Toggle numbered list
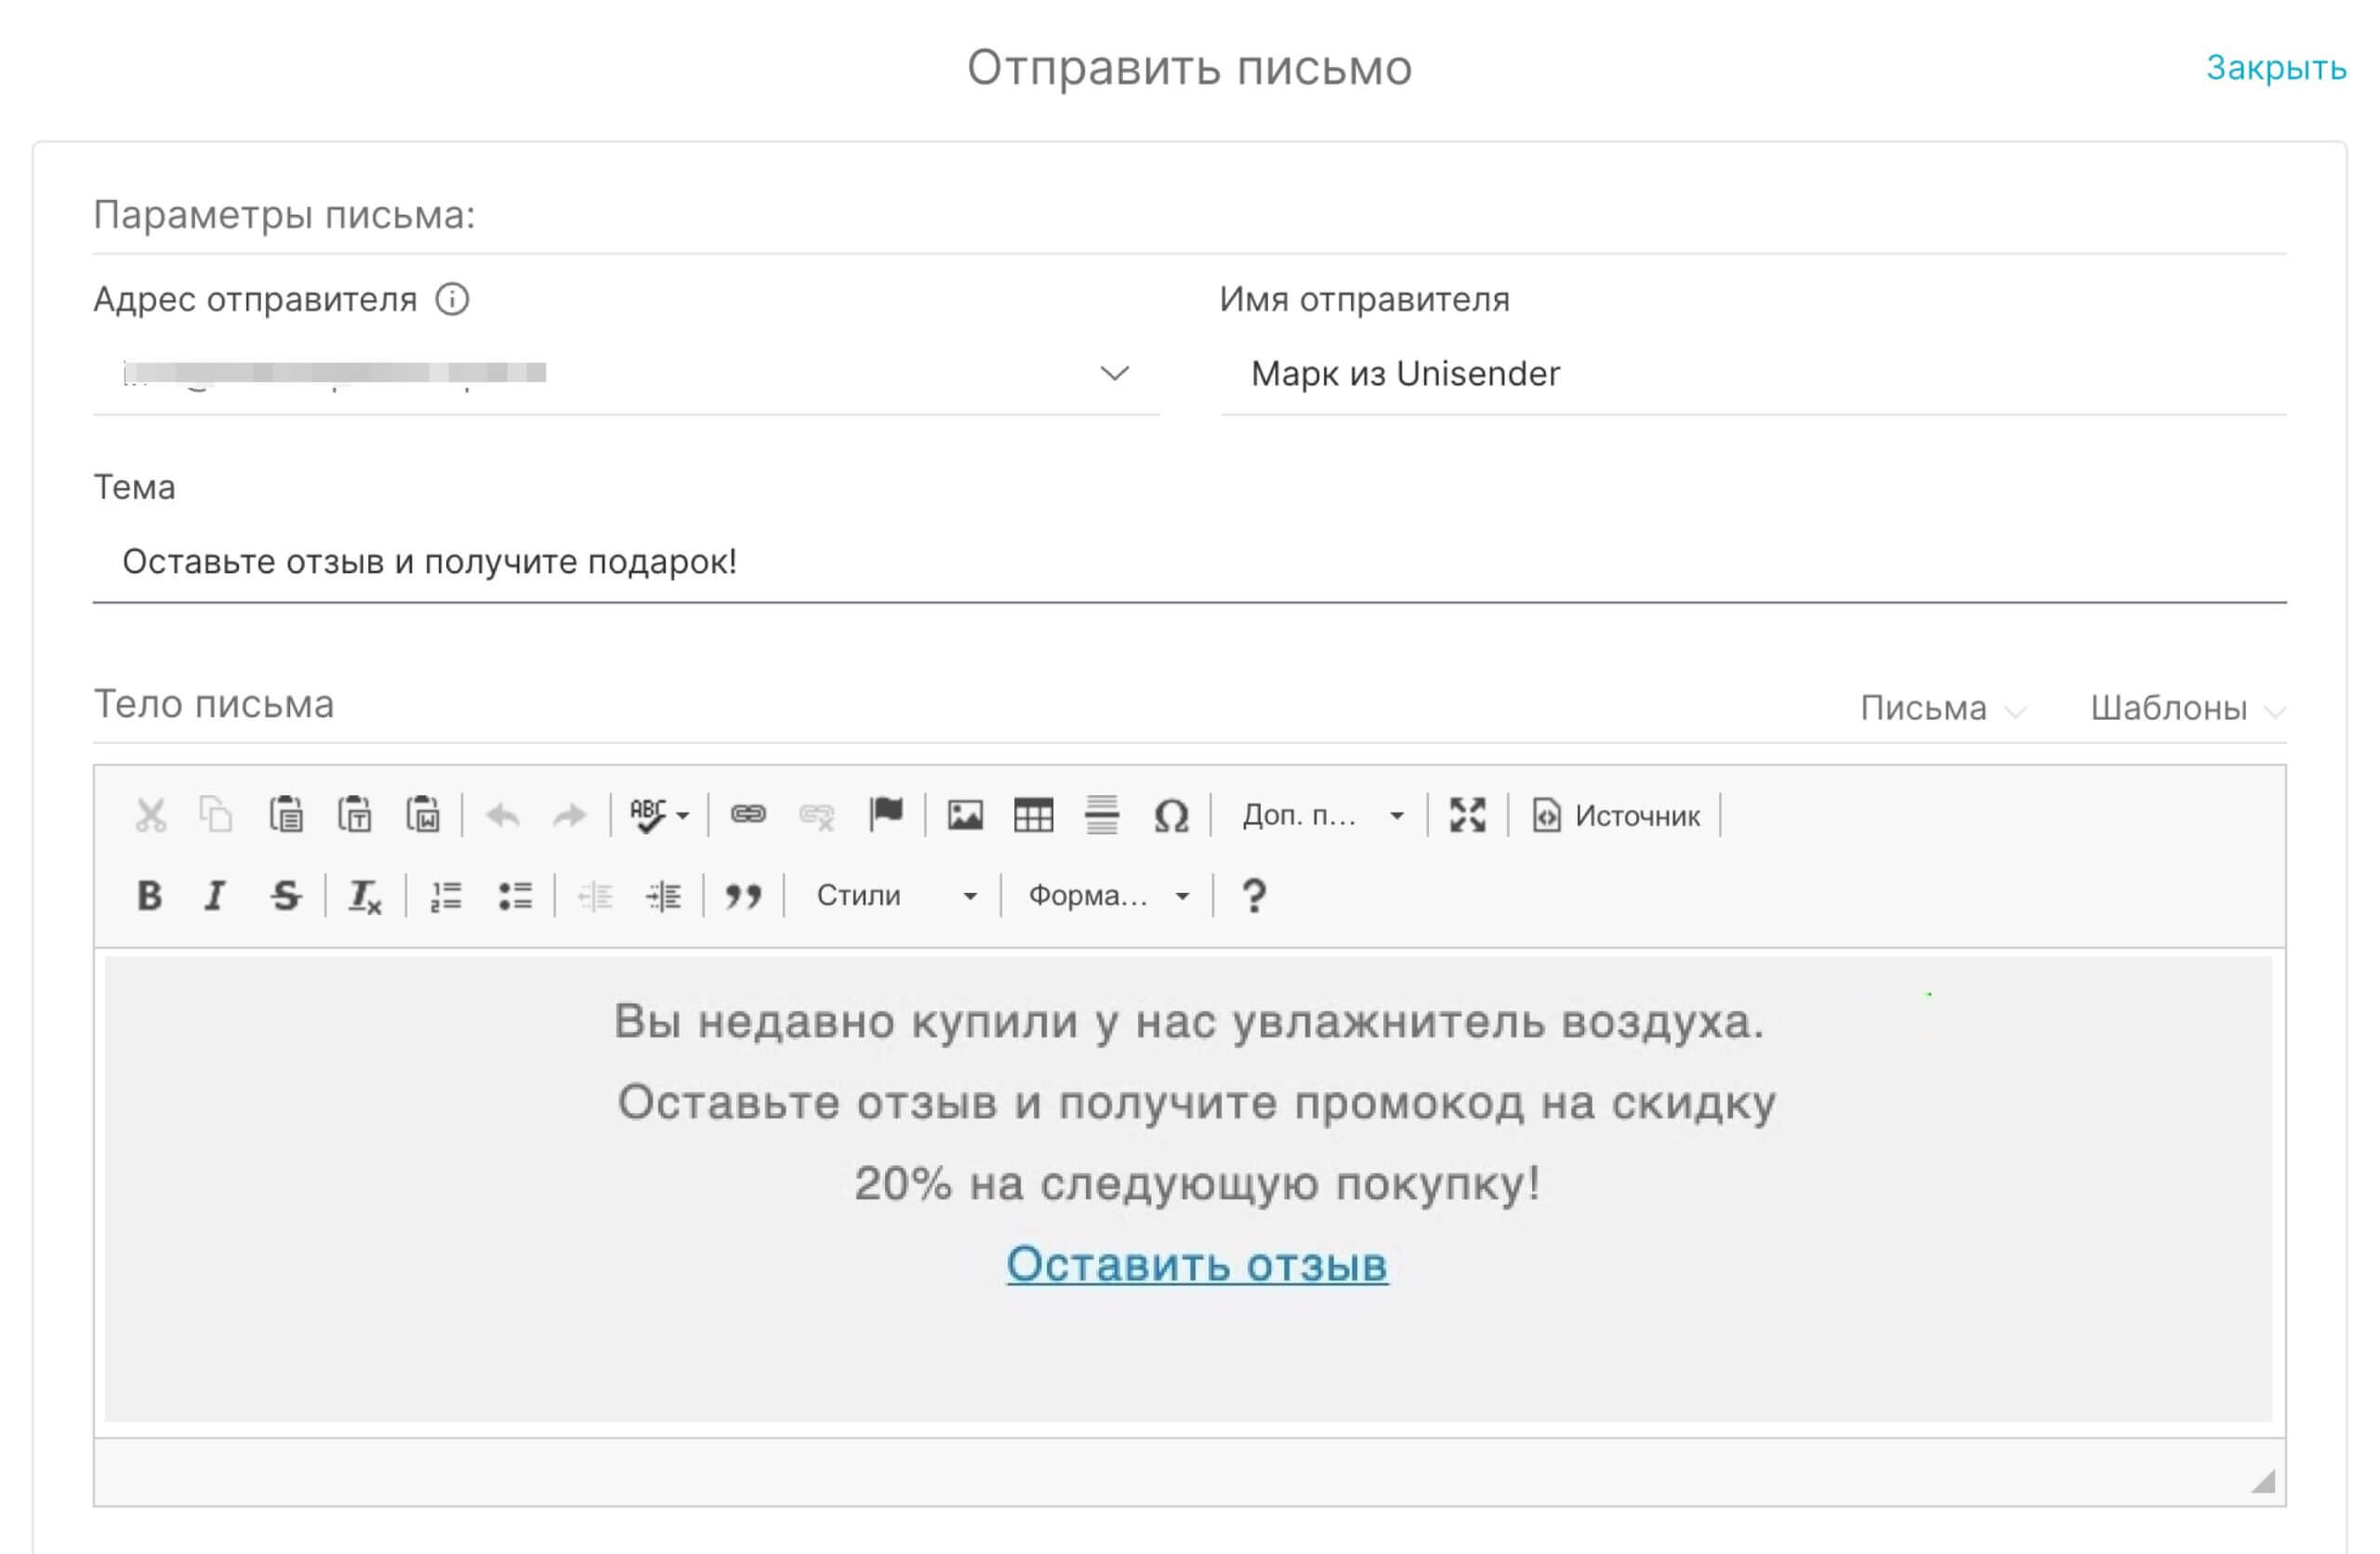Viewport: 2380px width, 1554px height. (x=446, y=896)
